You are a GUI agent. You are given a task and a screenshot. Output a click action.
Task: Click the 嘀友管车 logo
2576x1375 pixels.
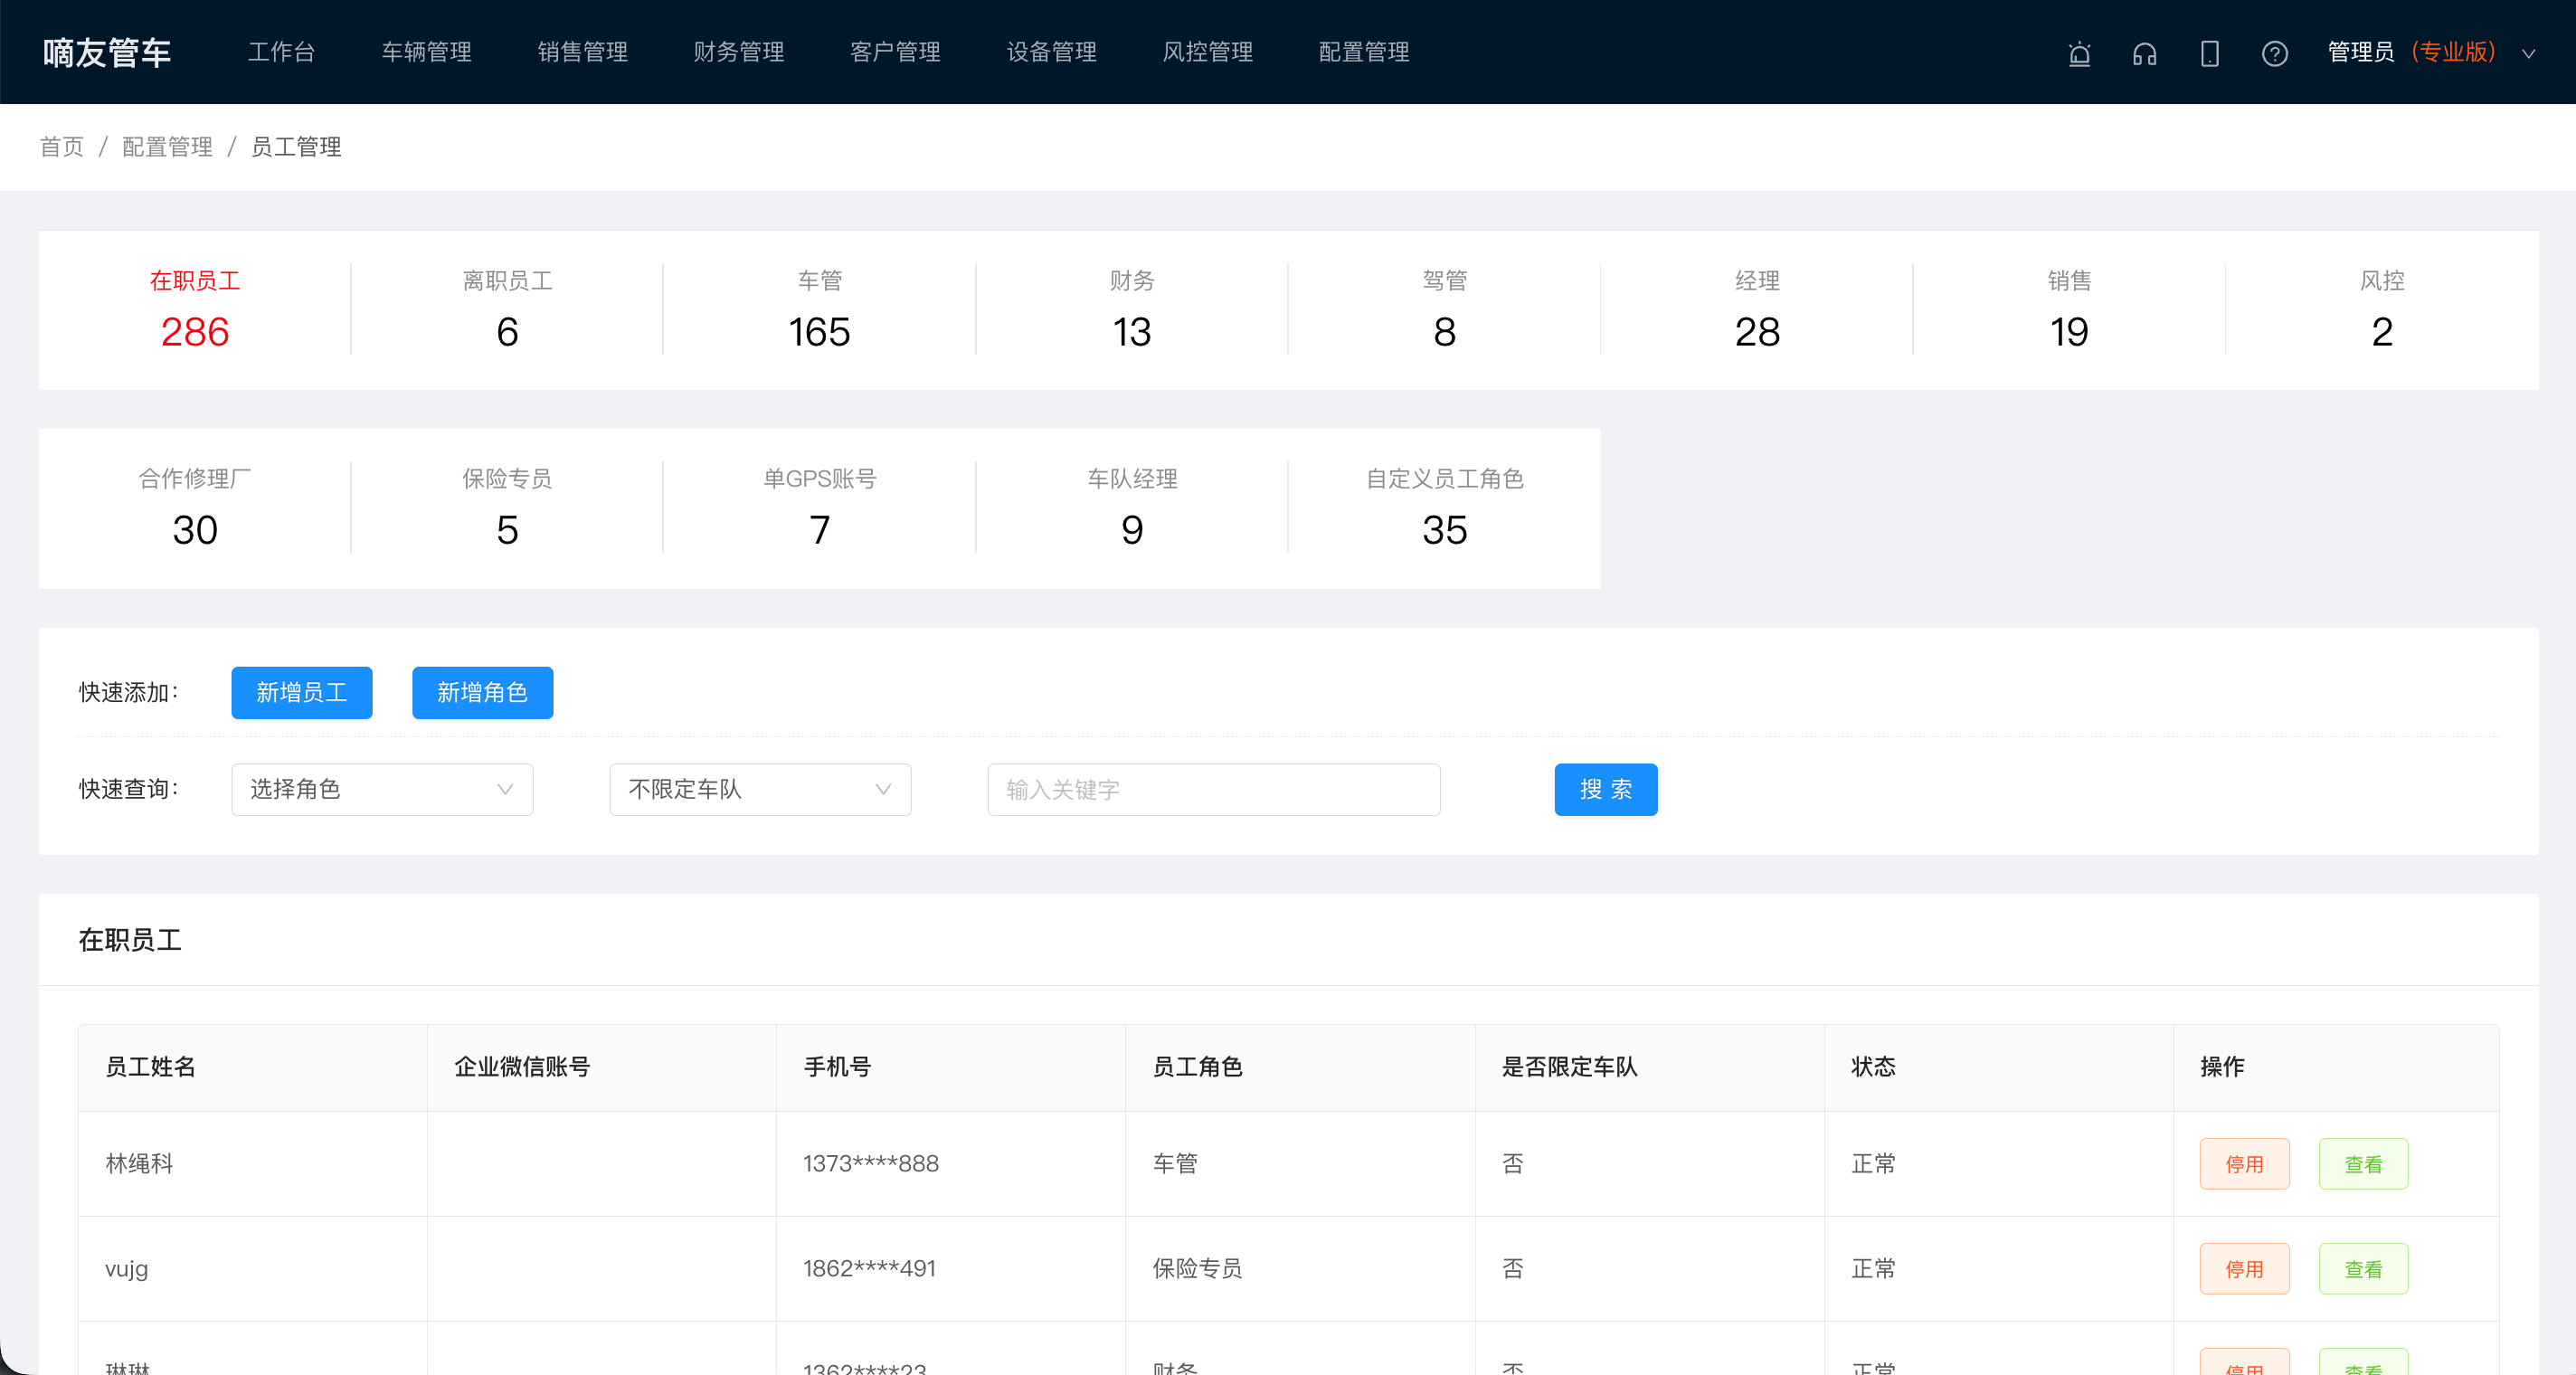point(106,53)
